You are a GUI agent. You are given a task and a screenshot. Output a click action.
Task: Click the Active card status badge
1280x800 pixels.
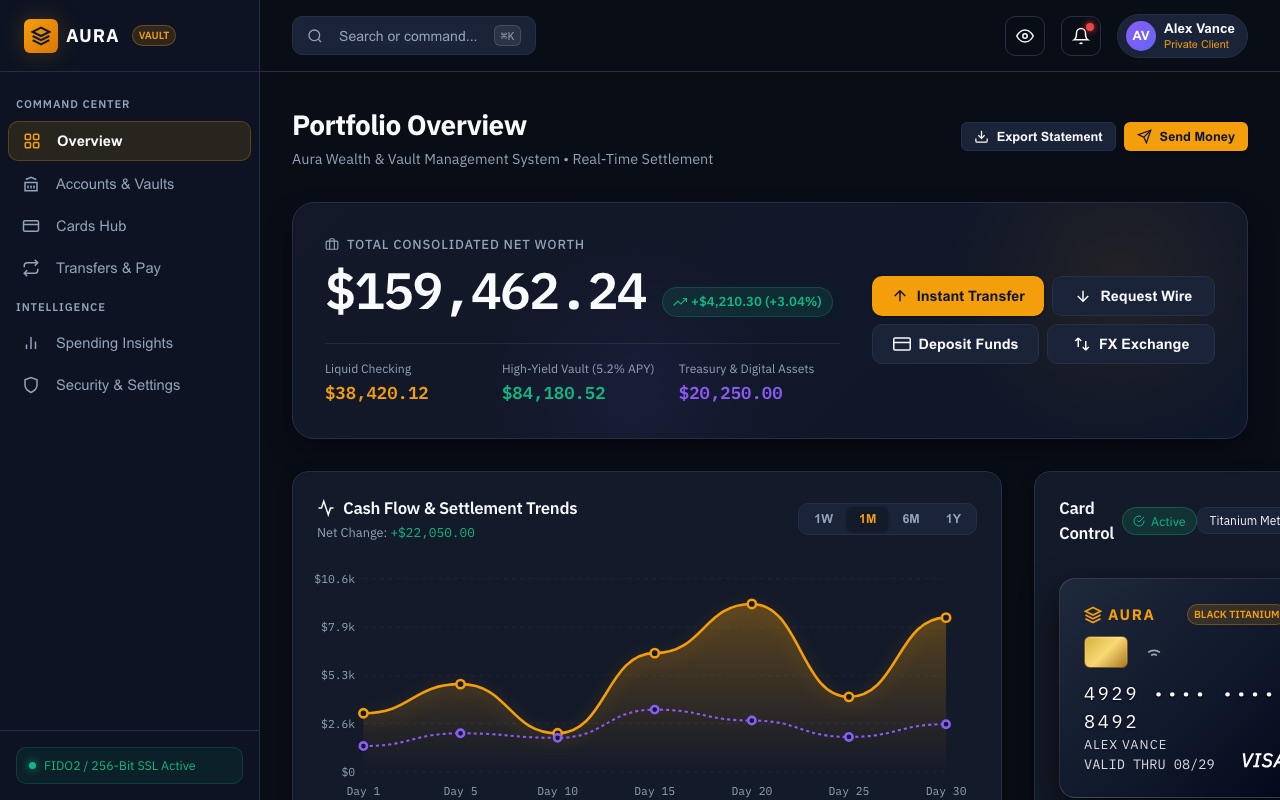click(x=1159, y=521)
